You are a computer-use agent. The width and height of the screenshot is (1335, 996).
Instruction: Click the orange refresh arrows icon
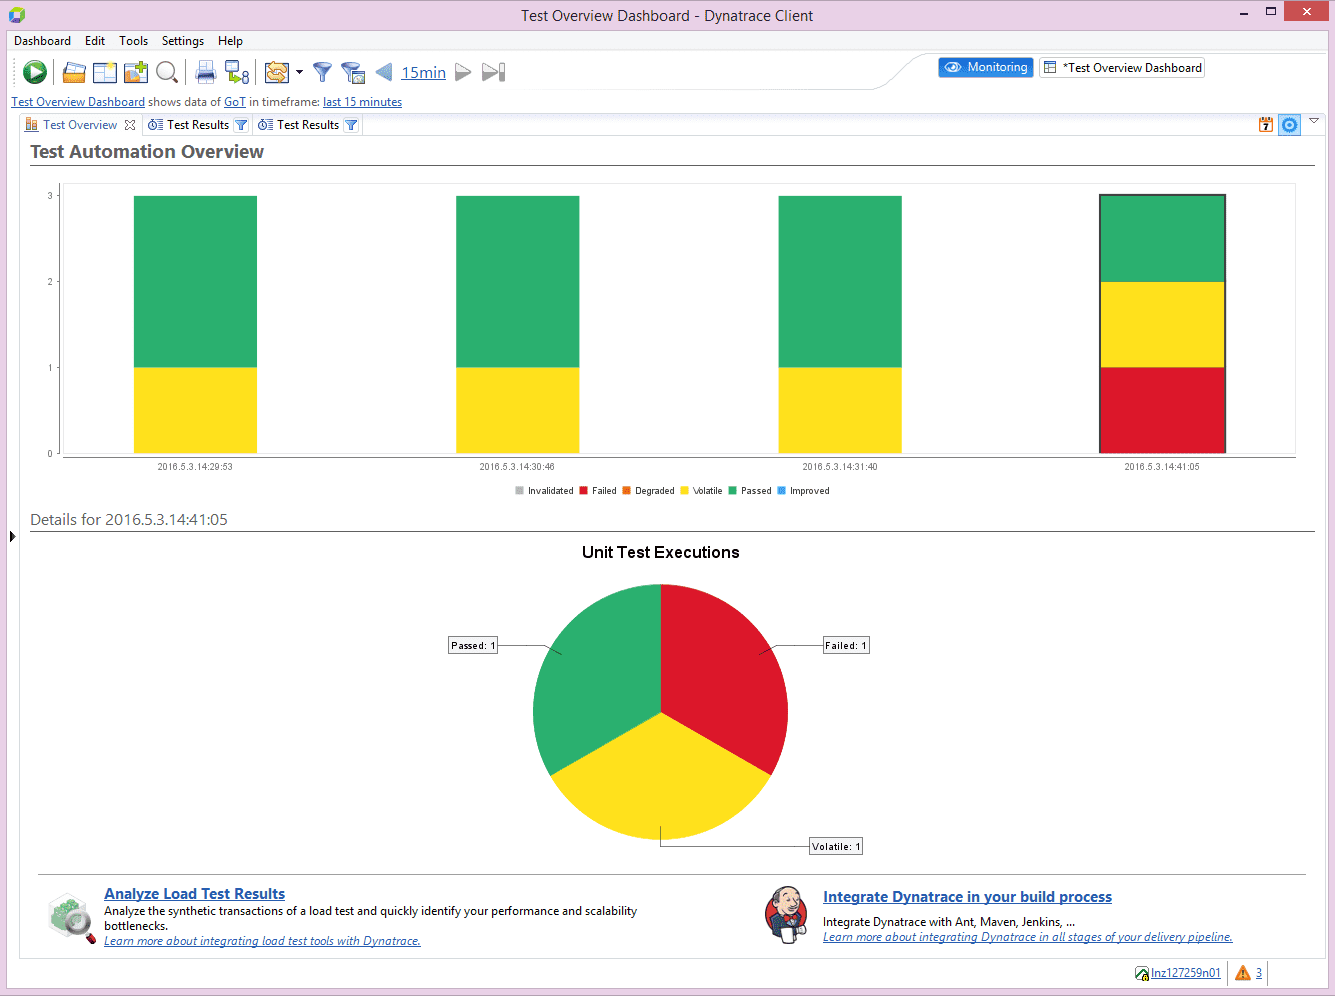(x=277, y=72)
